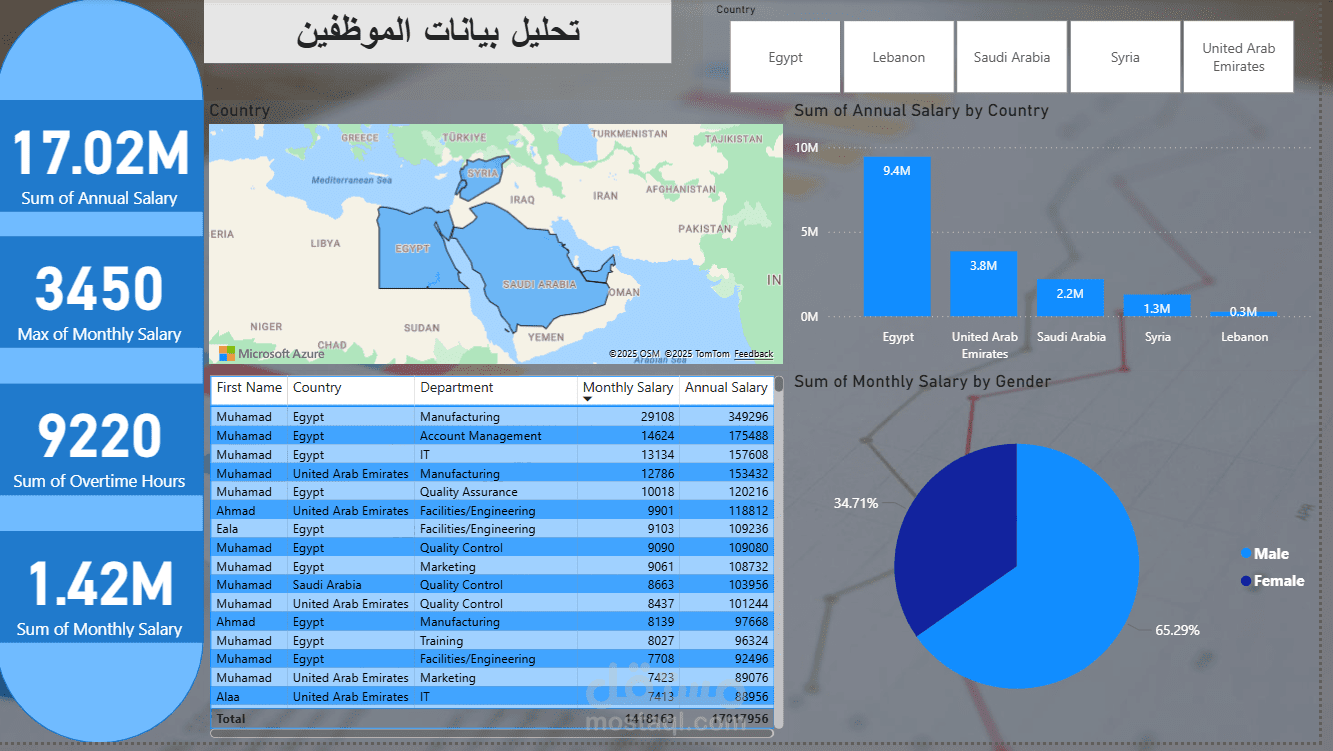
Task: Sort by Annual Salary column header
Action: [726, 388]
